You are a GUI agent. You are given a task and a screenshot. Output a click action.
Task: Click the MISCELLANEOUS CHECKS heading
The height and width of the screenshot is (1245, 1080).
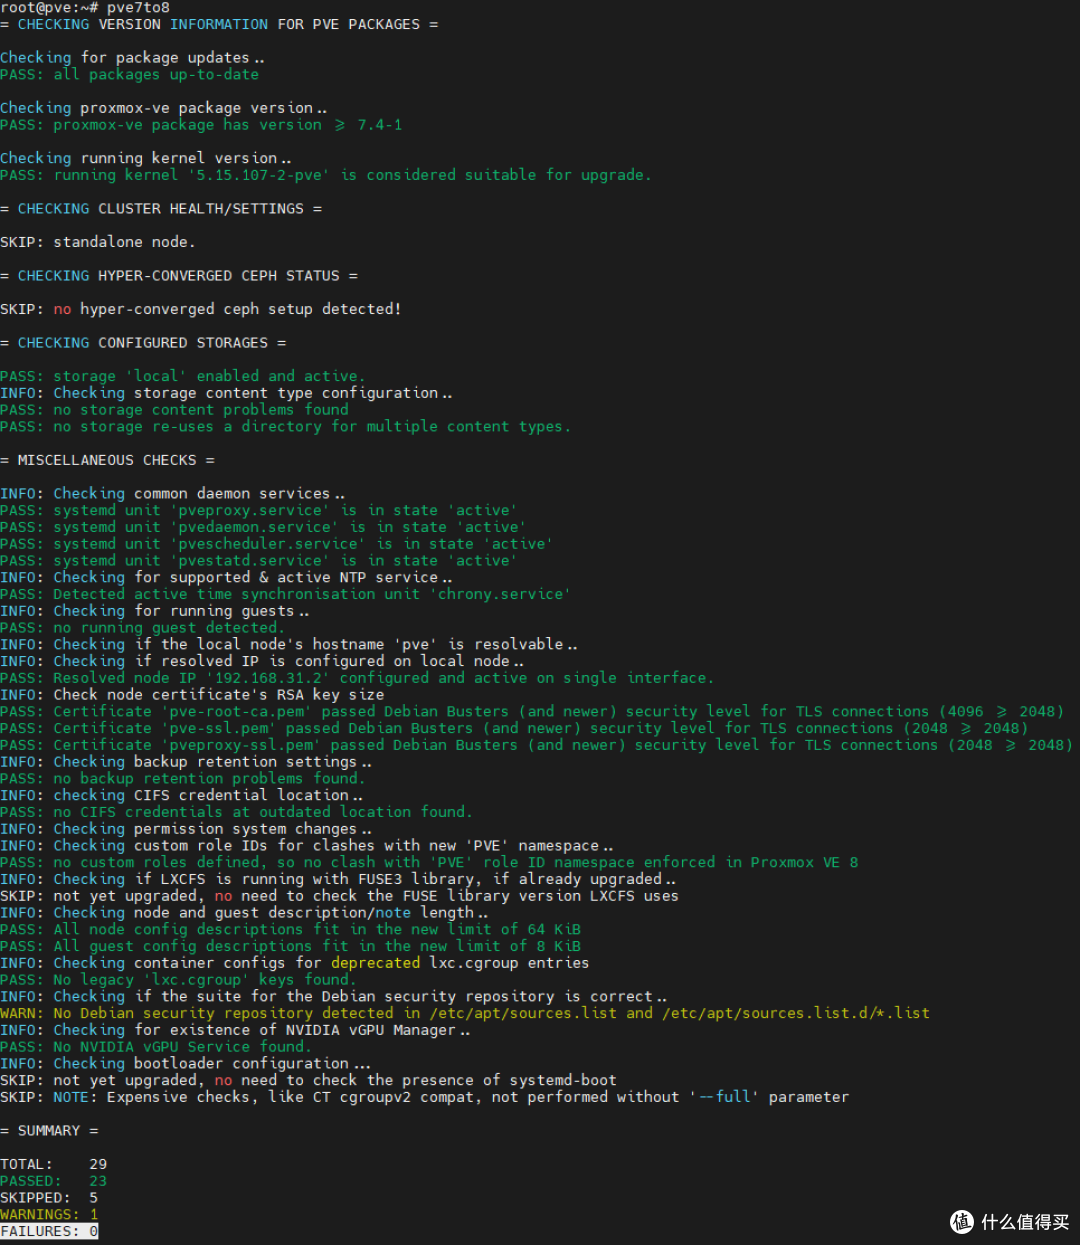point(107,460)
